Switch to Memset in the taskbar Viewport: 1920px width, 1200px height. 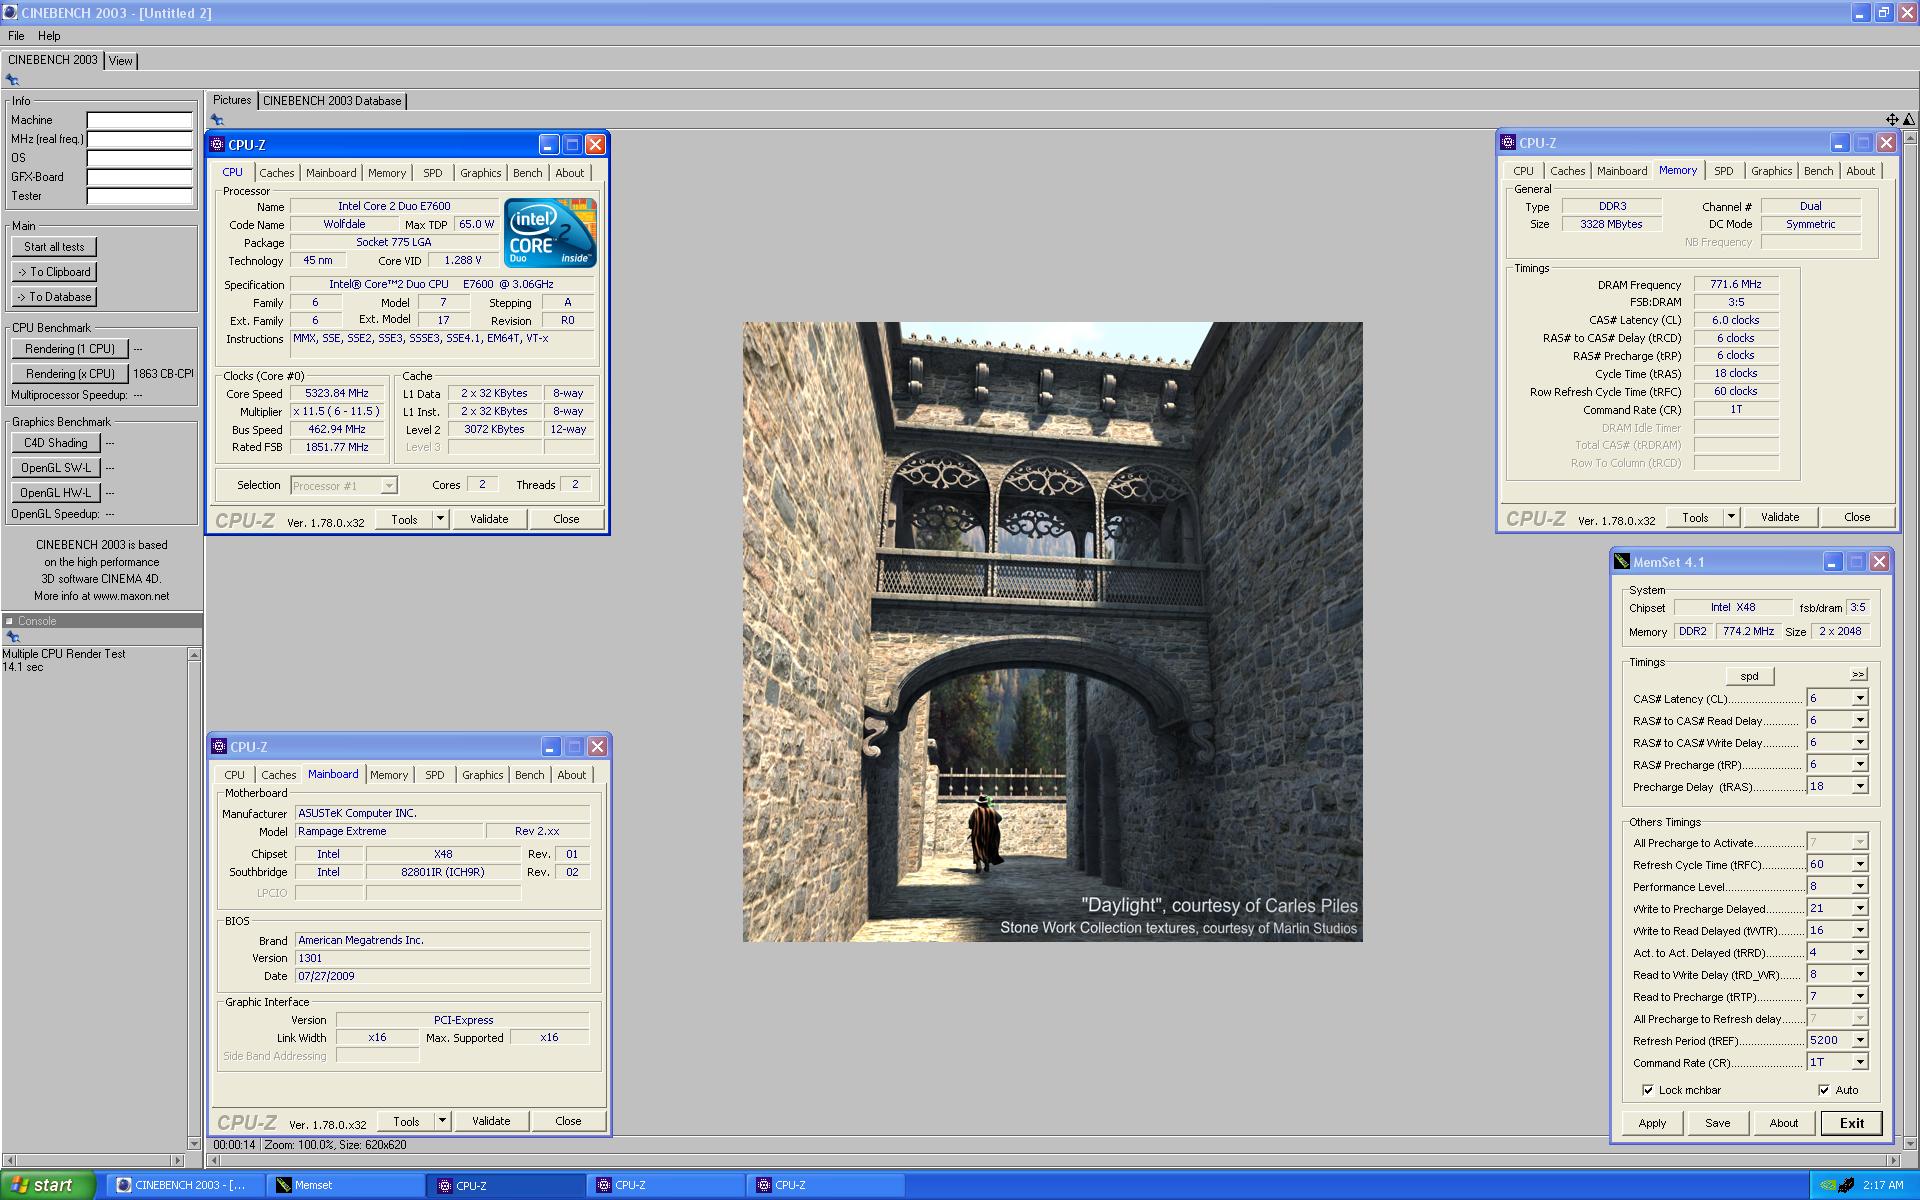(x=345, y=1185)
